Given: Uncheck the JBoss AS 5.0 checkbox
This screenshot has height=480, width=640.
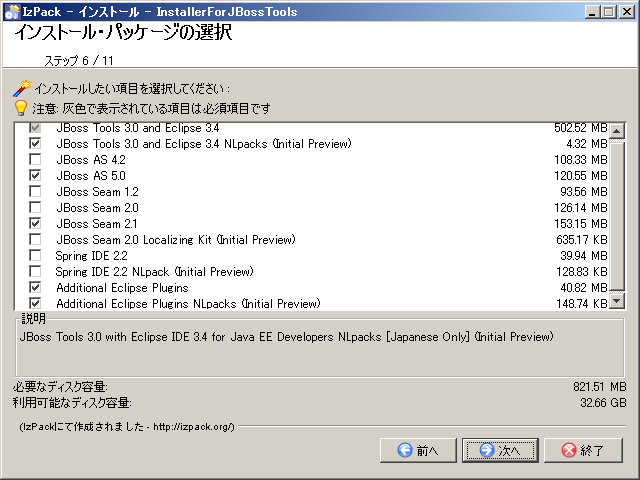Looking at the screenshot, I should tap(36, 176).
